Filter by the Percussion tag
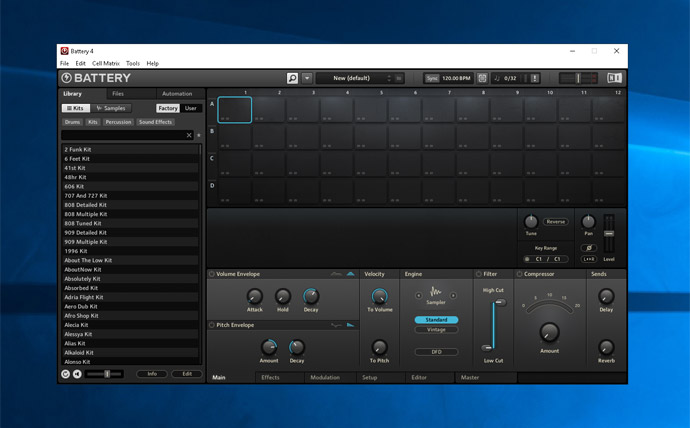The width and height of the screenshot is (690, 428). [118, 122]
